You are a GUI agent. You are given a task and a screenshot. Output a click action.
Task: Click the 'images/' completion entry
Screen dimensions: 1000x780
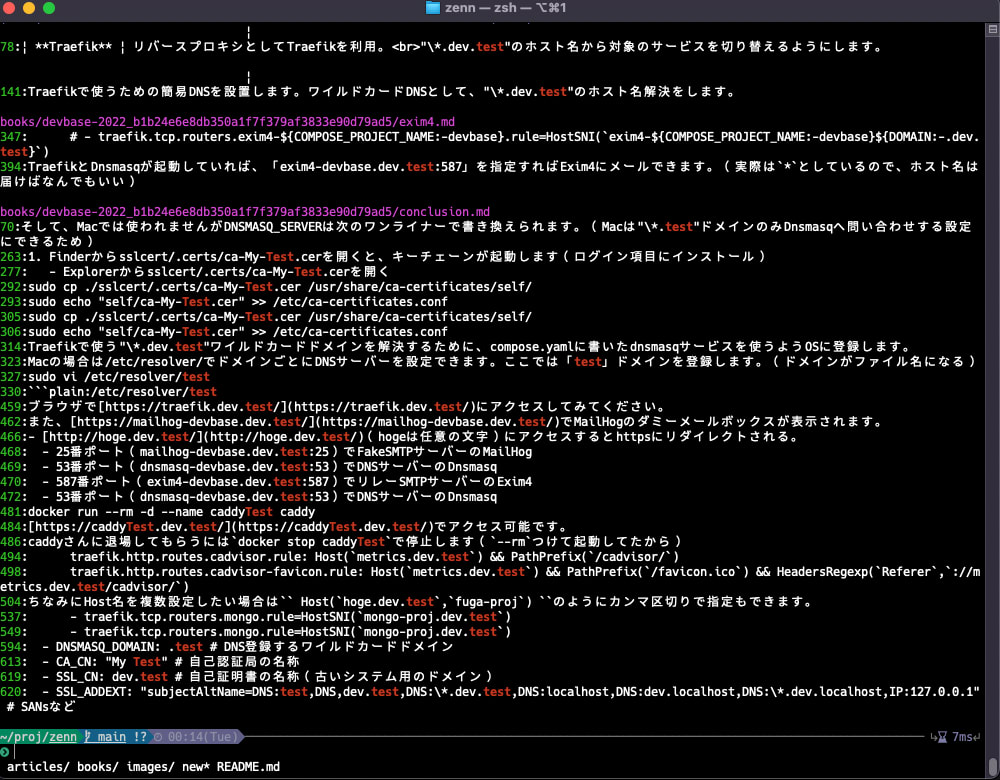click(x=150, y=767)
